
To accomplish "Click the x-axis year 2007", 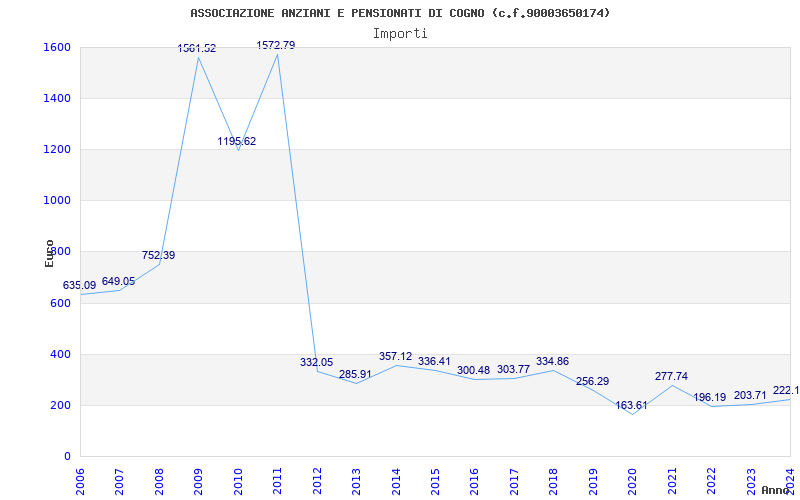I will 119,481.
